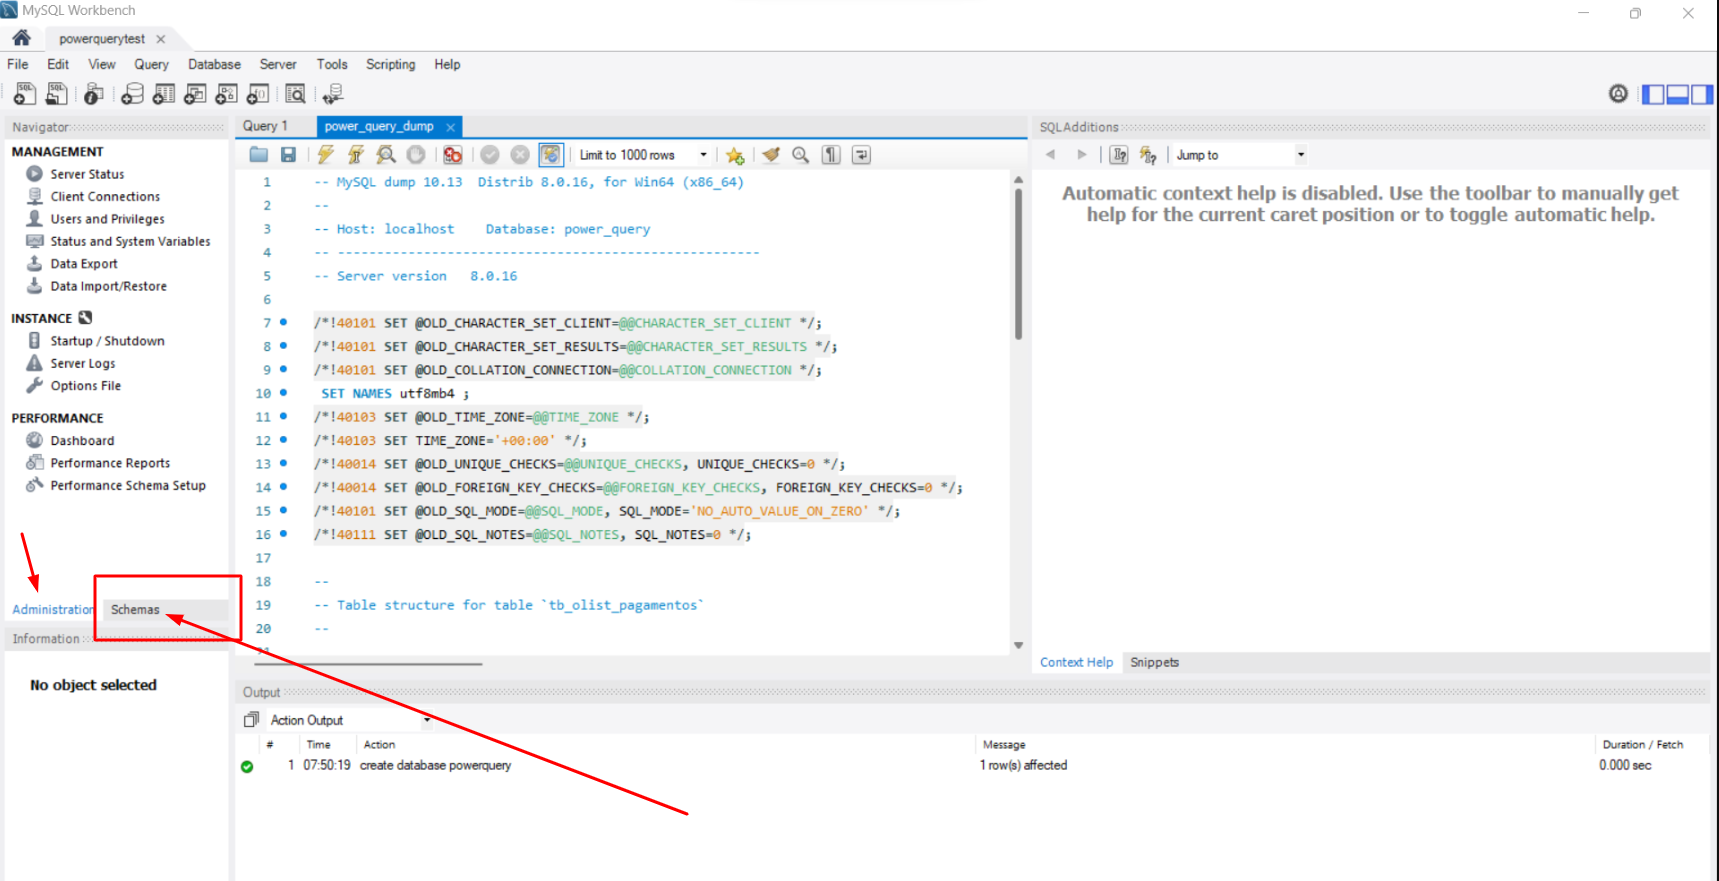This screenshot has width=1719, height=881.
Task: Save the script to file icon
Action: 288,155
